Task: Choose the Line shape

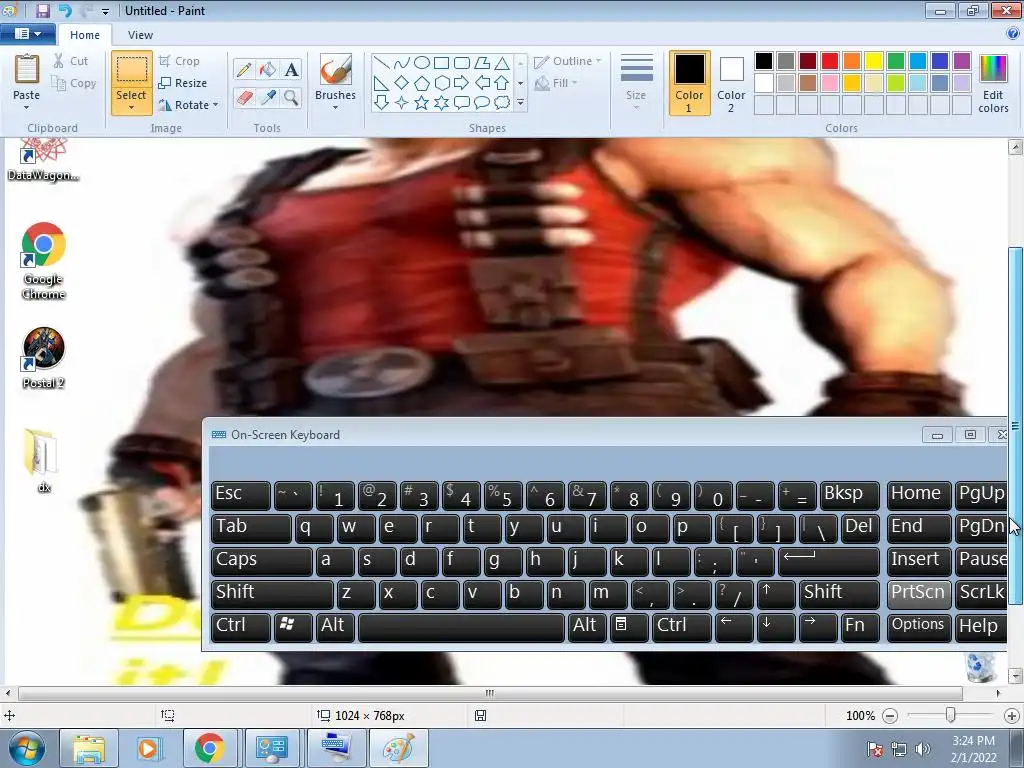Action: [382, 63]
